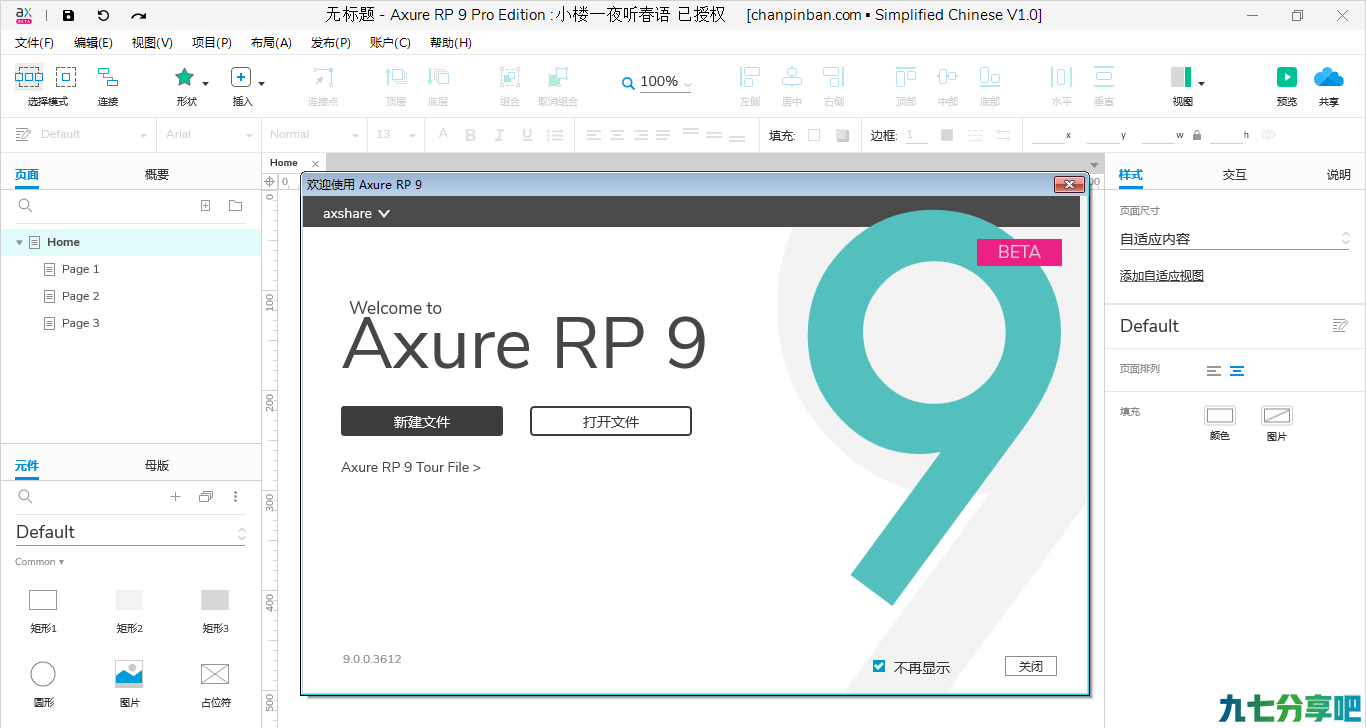Click the 组合 group icon

pyautogui.click(x=510, y=77)
